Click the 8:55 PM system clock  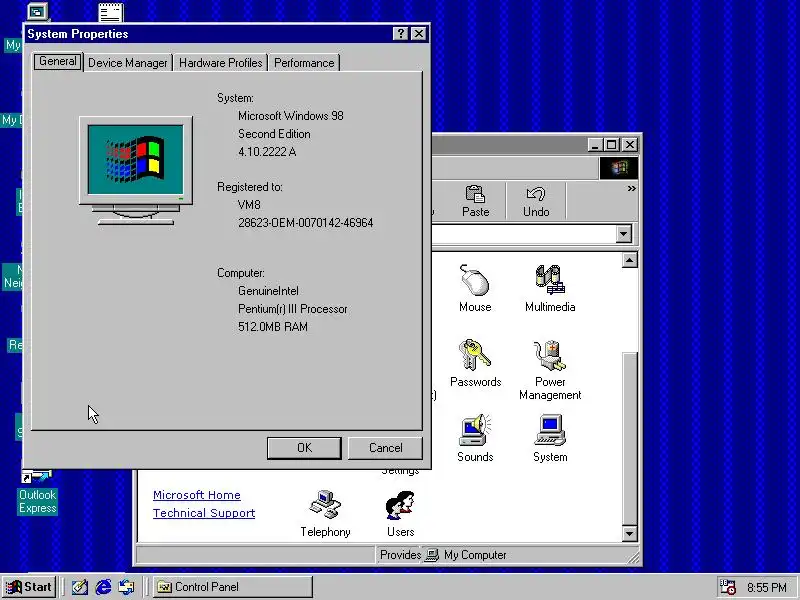pyautogui.click(x=767, y=587)
